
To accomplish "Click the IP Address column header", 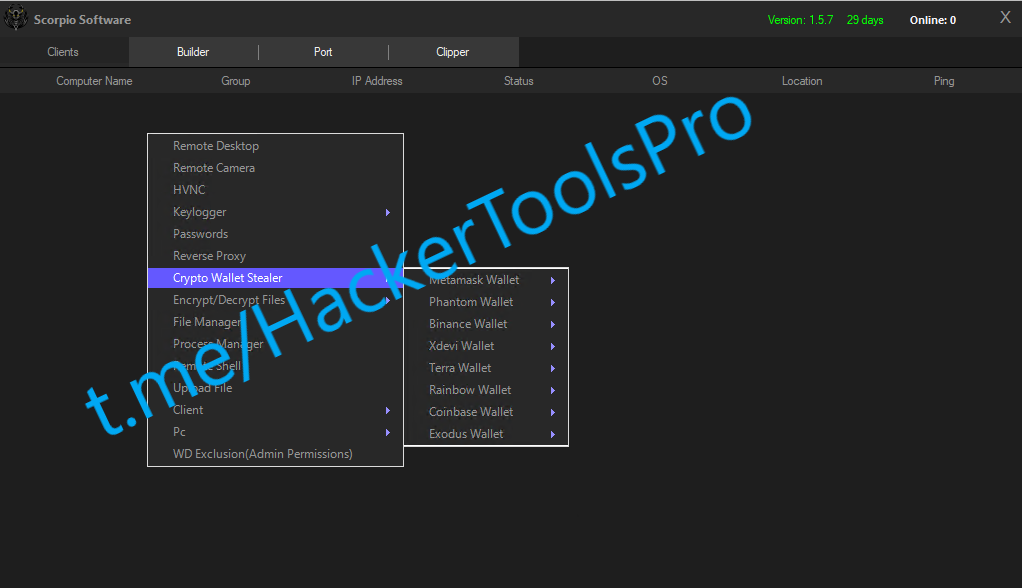I will 377,81.
